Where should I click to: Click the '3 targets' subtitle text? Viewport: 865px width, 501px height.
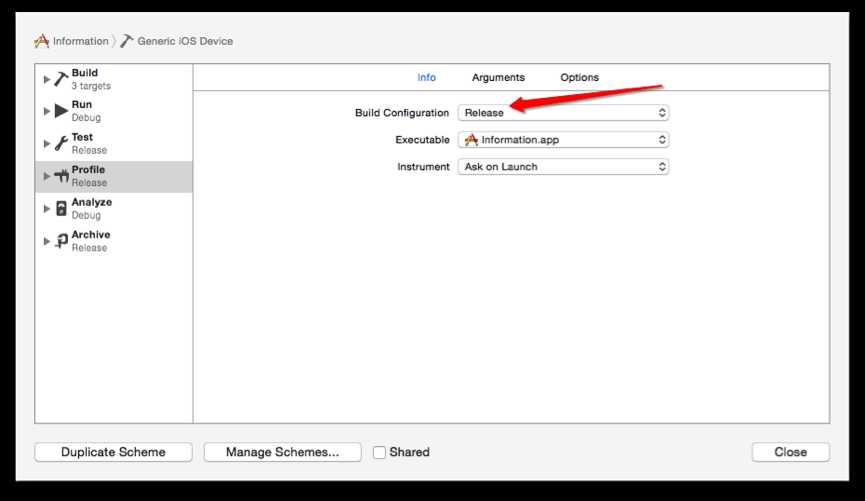[x=91, y=86]
